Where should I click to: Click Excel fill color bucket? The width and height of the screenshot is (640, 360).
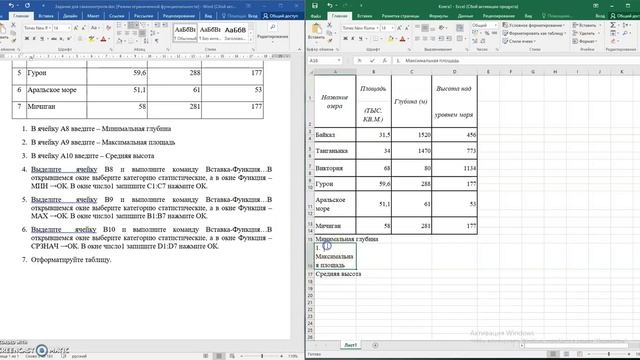coord(390,39)
